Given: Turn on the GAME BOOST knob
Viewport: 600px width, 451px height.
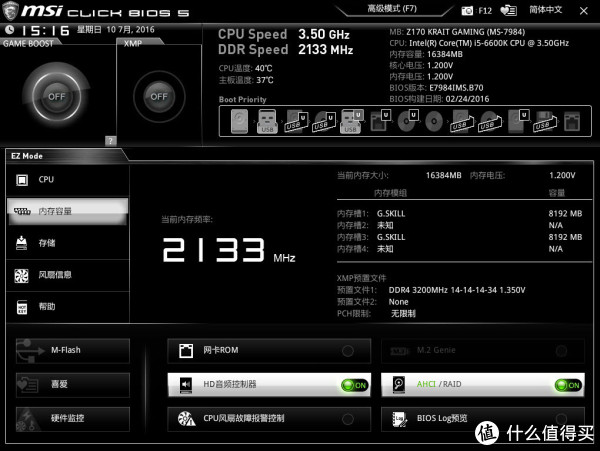Looking at the screenshot, I should pyautogui.click(x=56, y=96).
